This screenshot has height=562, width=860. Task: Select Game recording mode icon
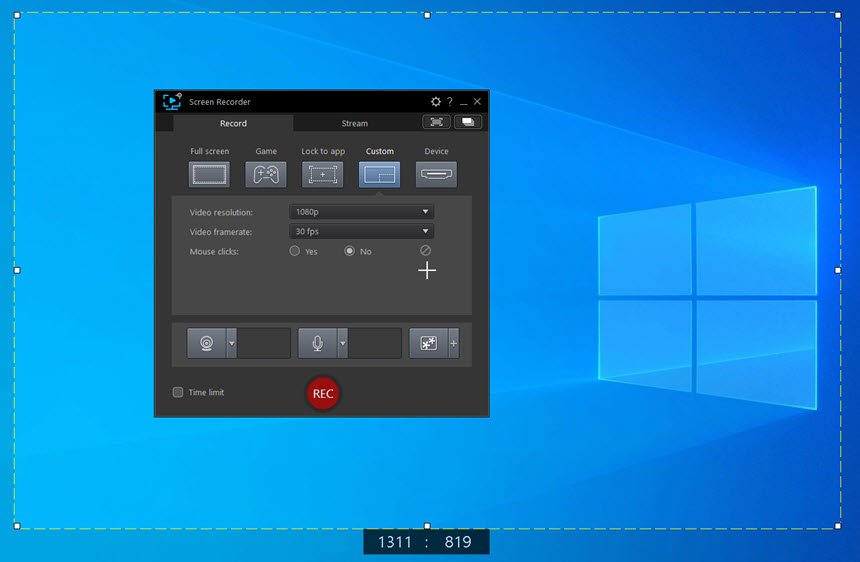pos(265,174)
